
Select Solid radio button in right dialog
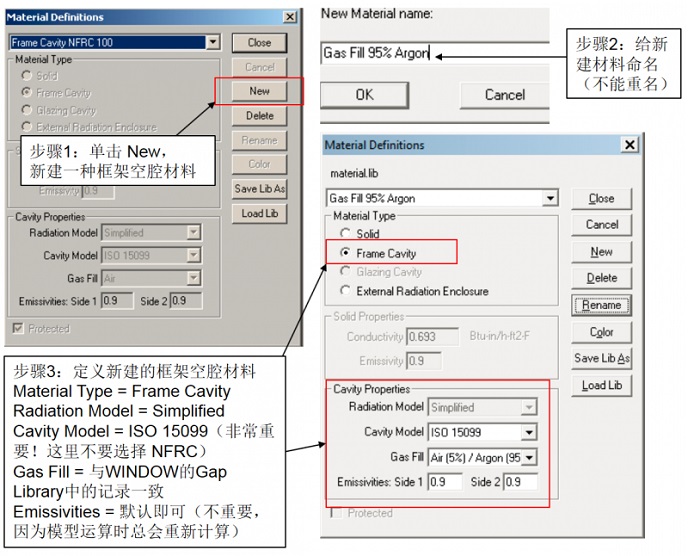(x=345, y=233)
